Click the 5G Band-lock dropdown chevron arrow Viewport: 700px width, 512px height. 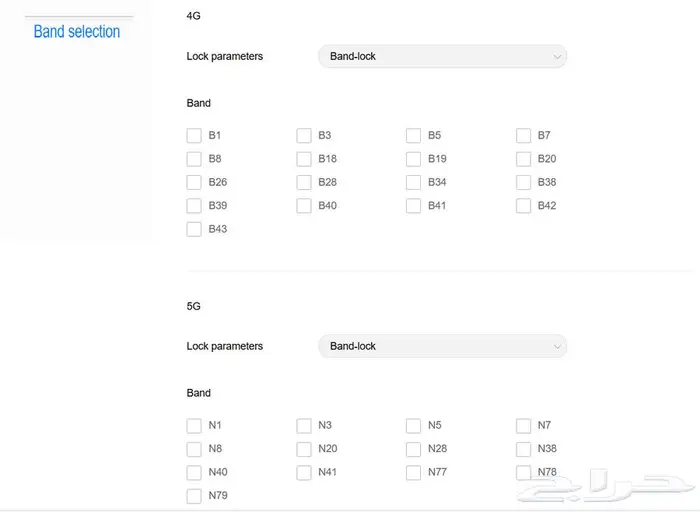pyautogui.click(x=557, y=346)
